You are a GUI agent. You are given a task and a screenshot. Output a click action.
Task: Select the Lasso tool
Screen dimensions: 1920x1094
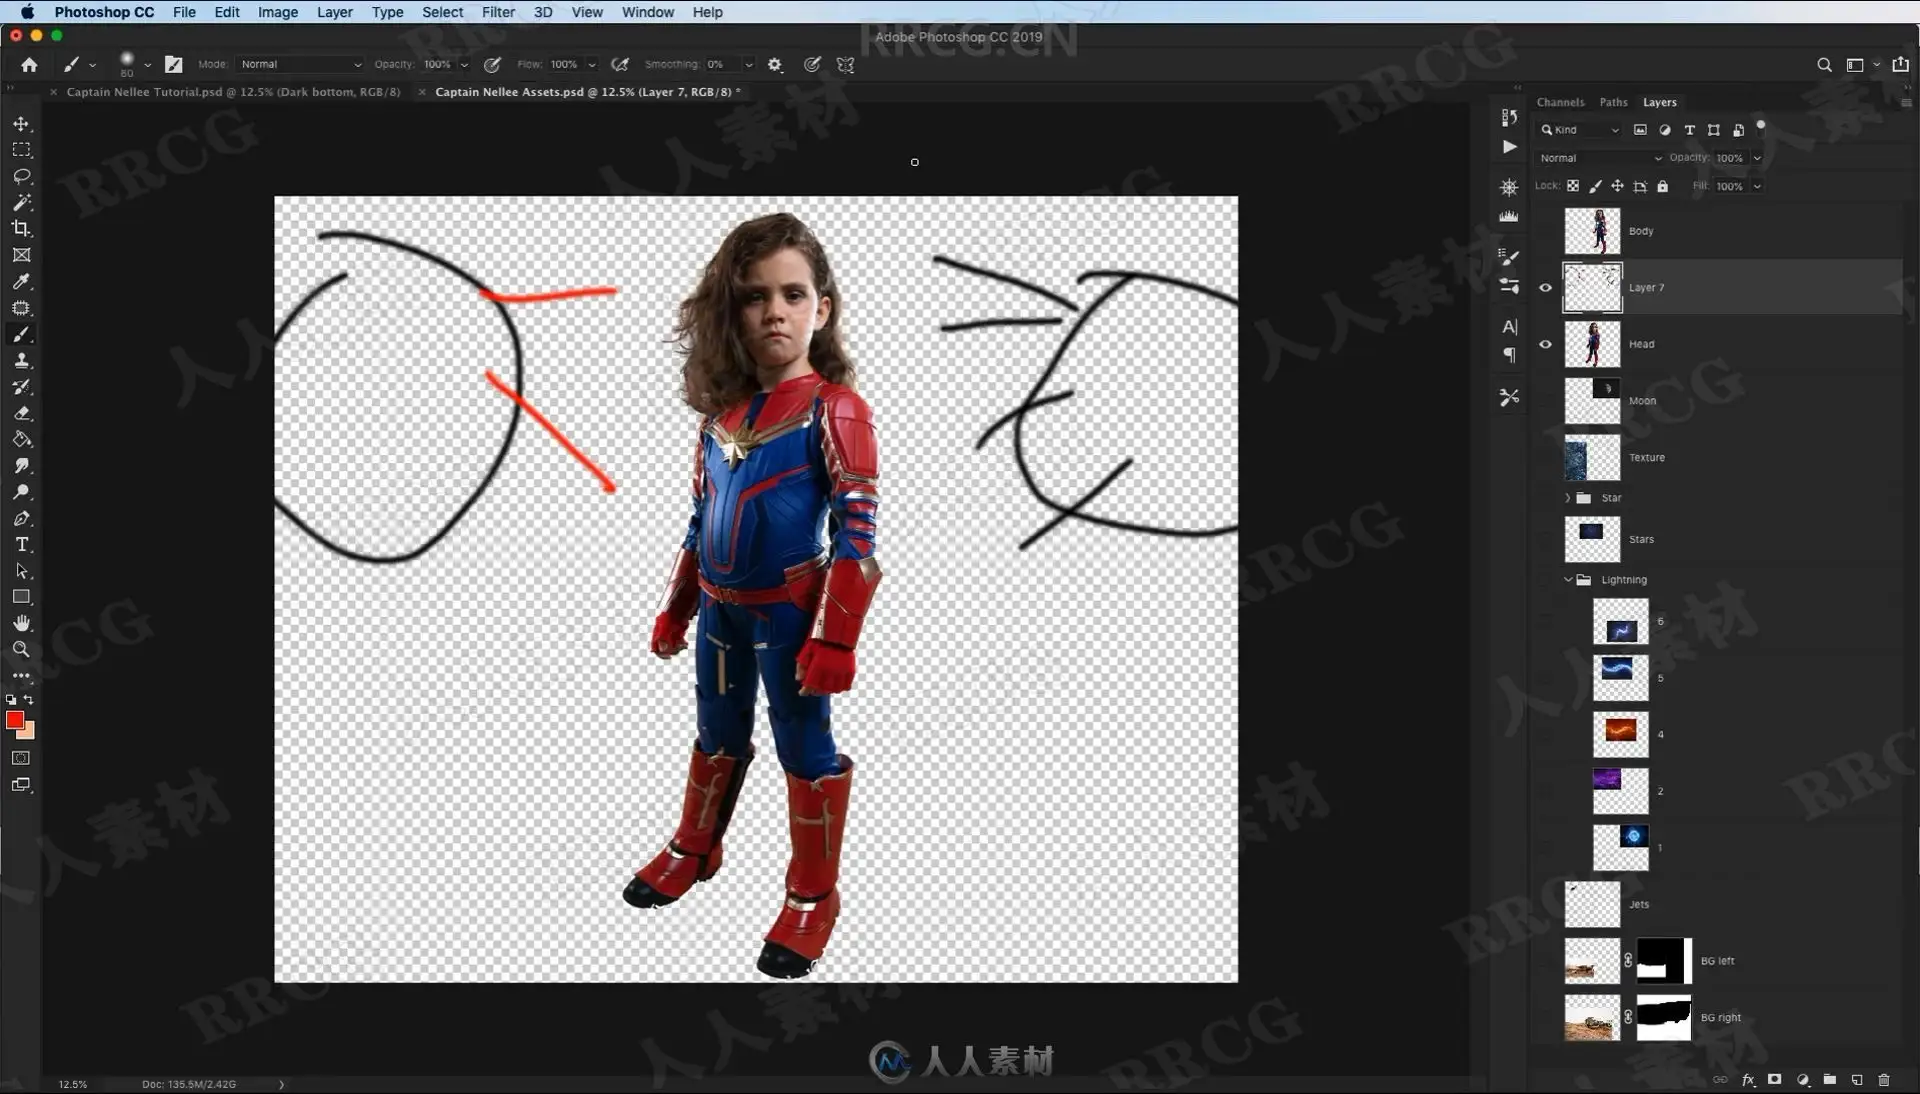pyautogui.click(x=21, y=176)
